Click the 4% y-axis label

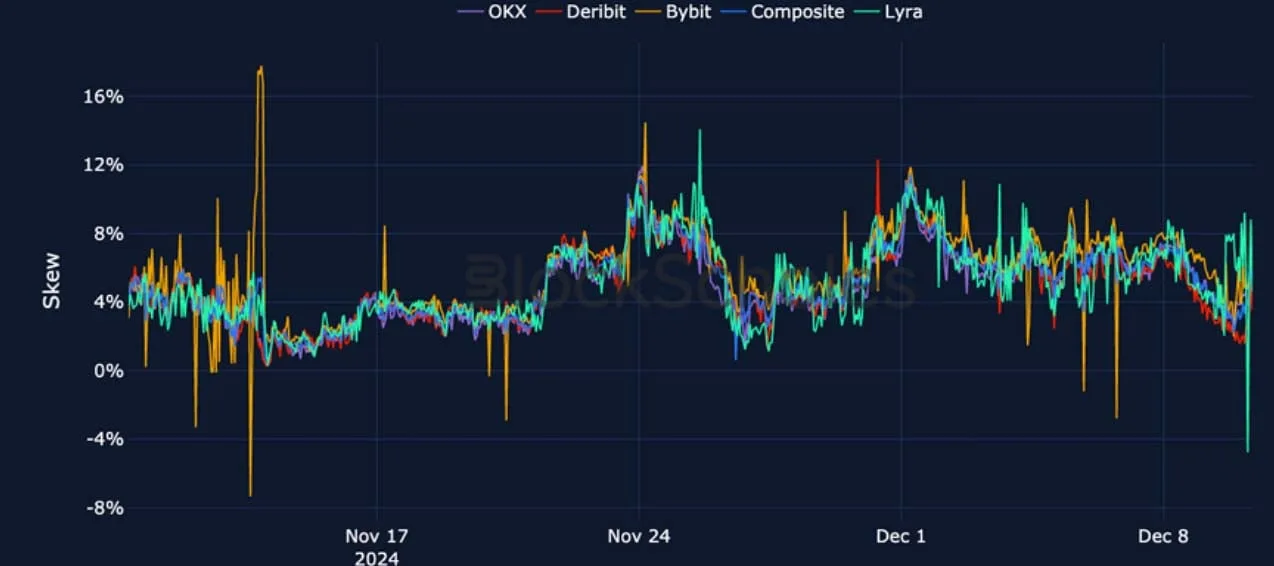pos(108,302)
